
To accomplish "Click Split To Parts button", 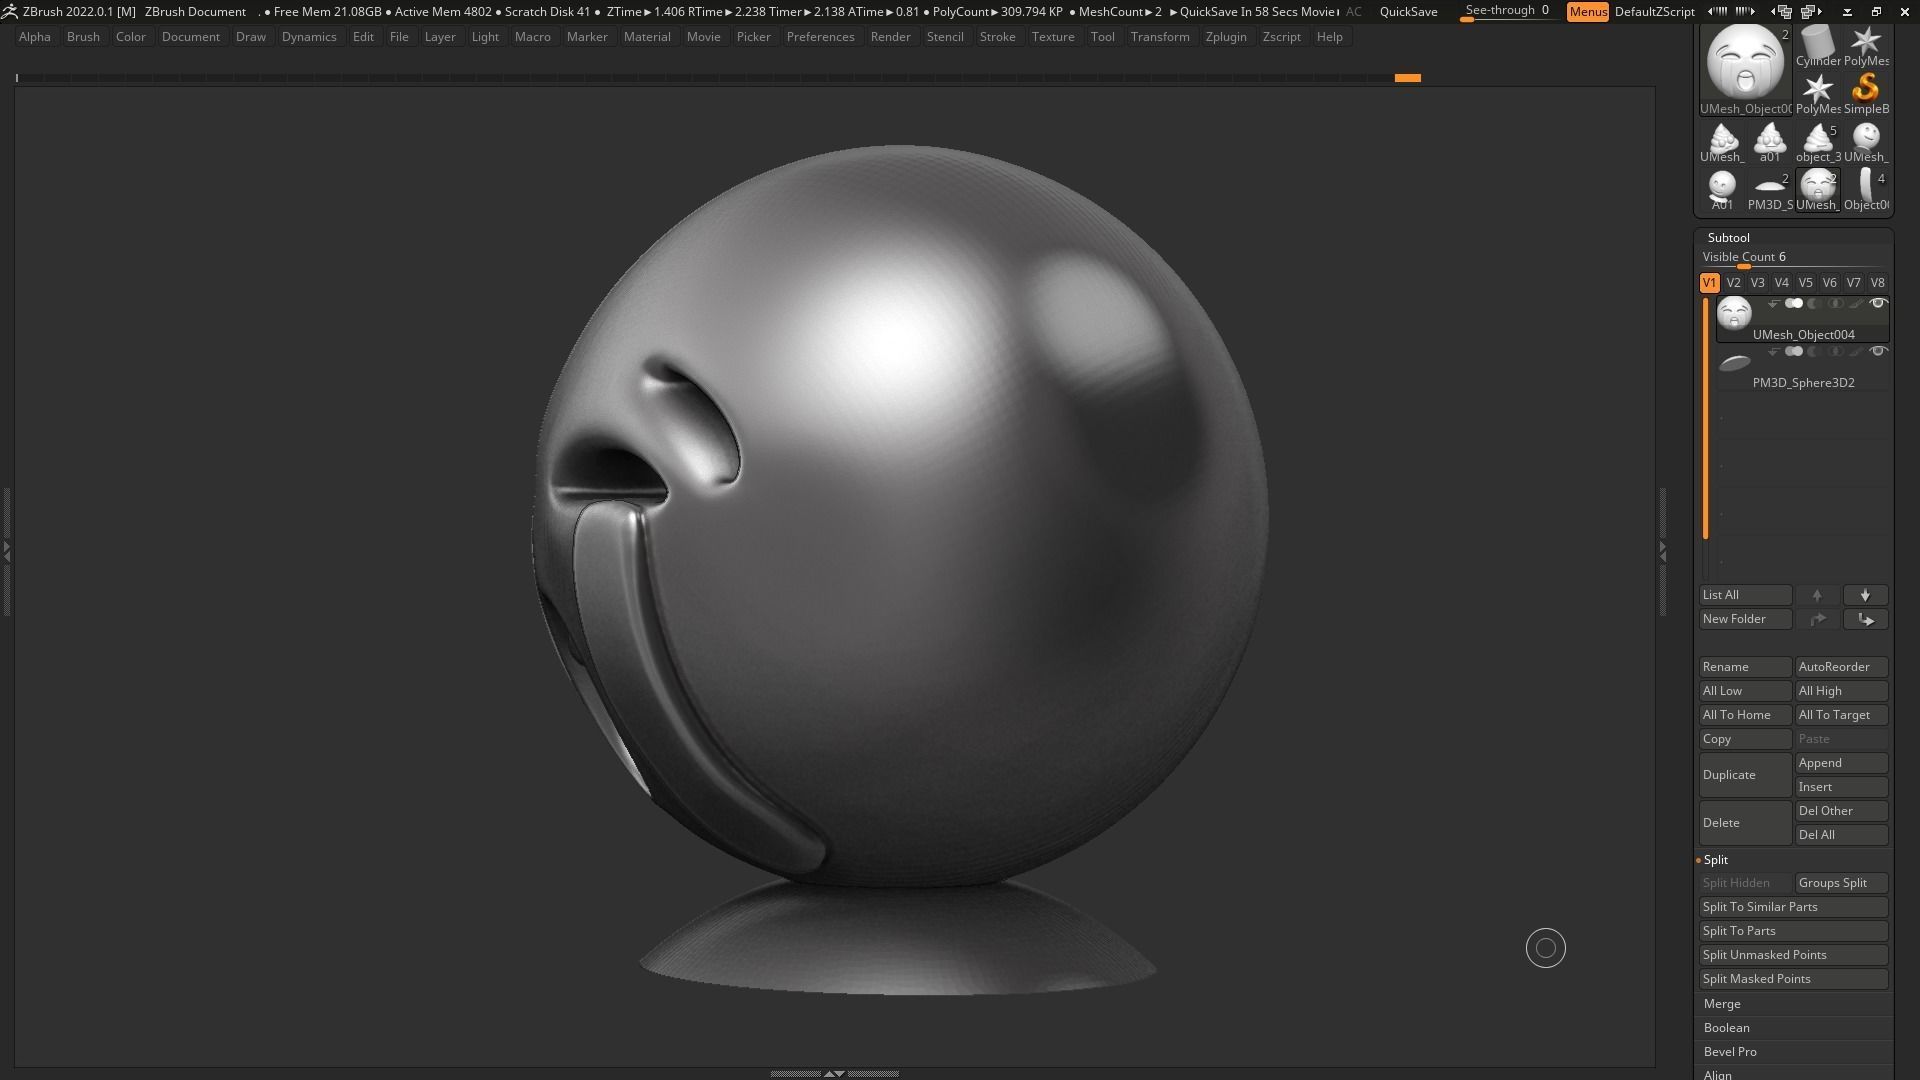I will [x=1793, y=931].
